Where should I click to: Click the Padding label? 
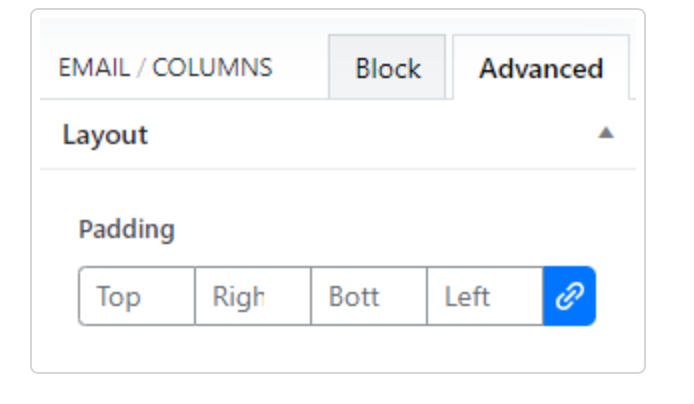point(126,230)
